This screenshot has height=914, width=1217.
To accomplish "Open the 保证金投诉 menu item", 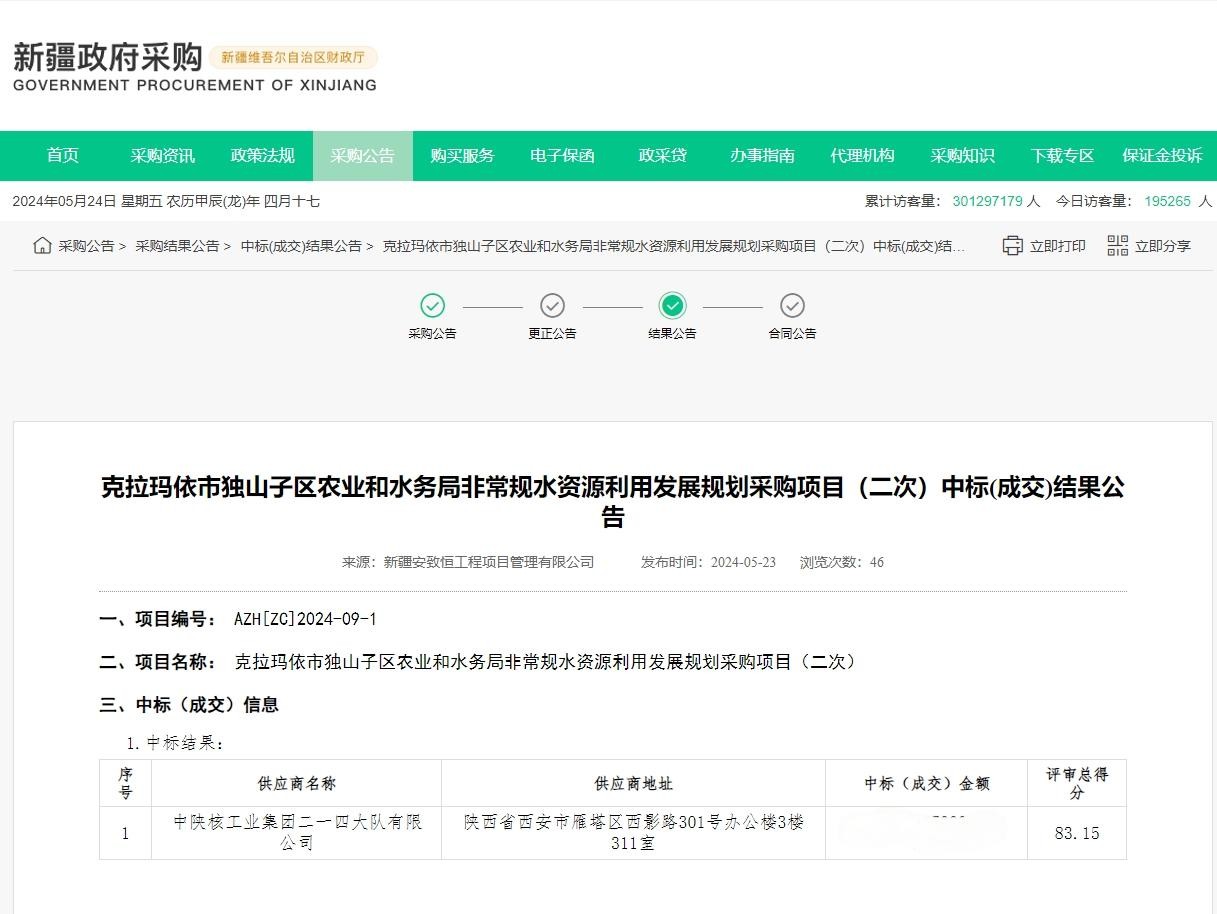I will click(1162, 156).
